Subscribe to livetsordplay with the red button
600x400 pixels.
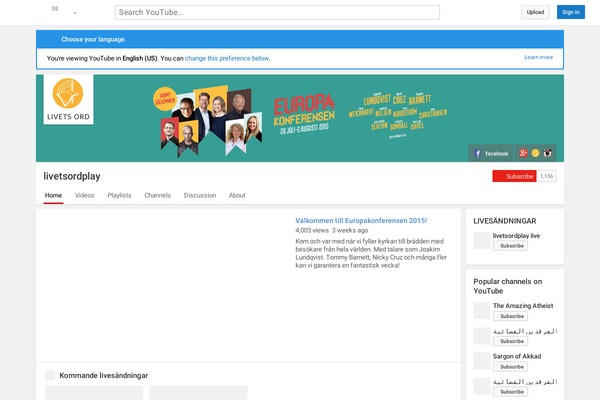[514, 176]
